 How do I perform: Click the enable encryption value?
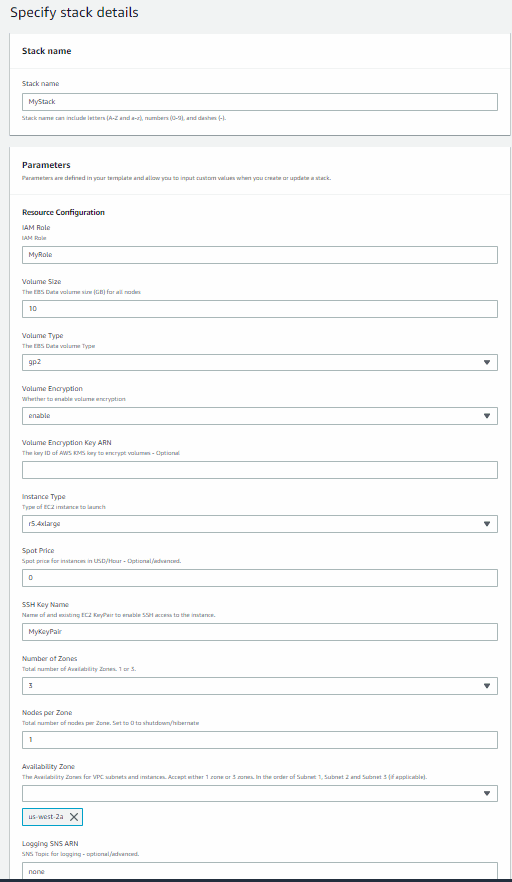[x=39, y=416]
